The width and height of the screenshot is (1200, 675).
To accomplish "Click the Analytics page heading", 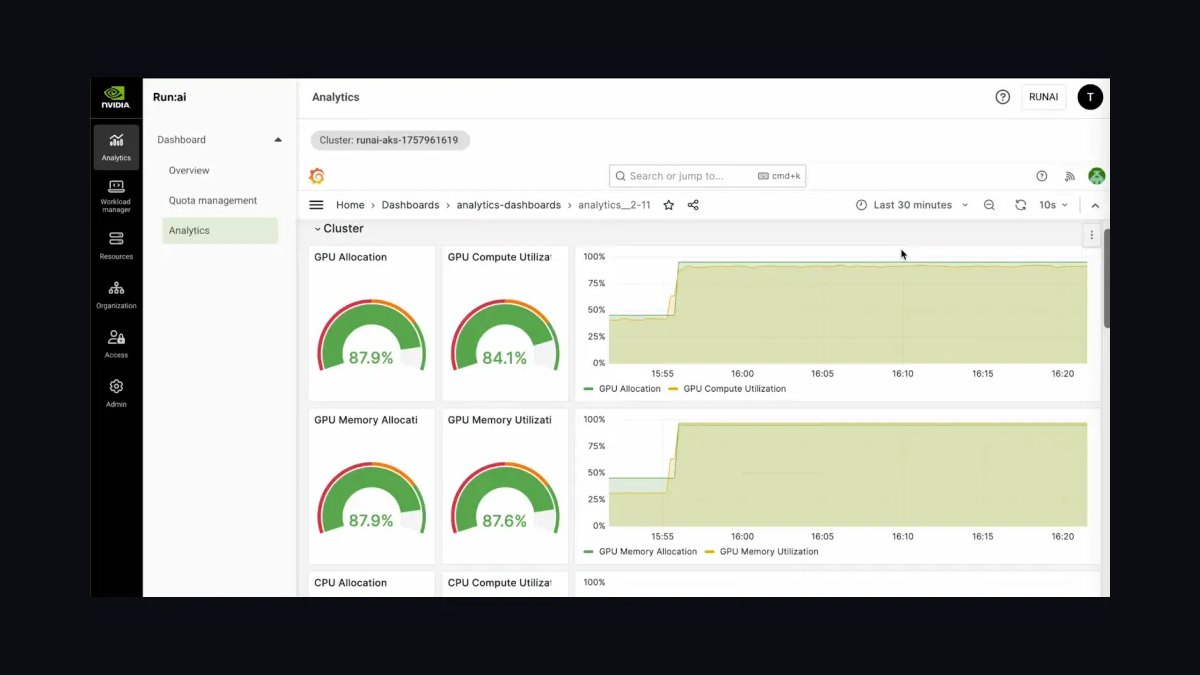I will [x=335, y=97].
